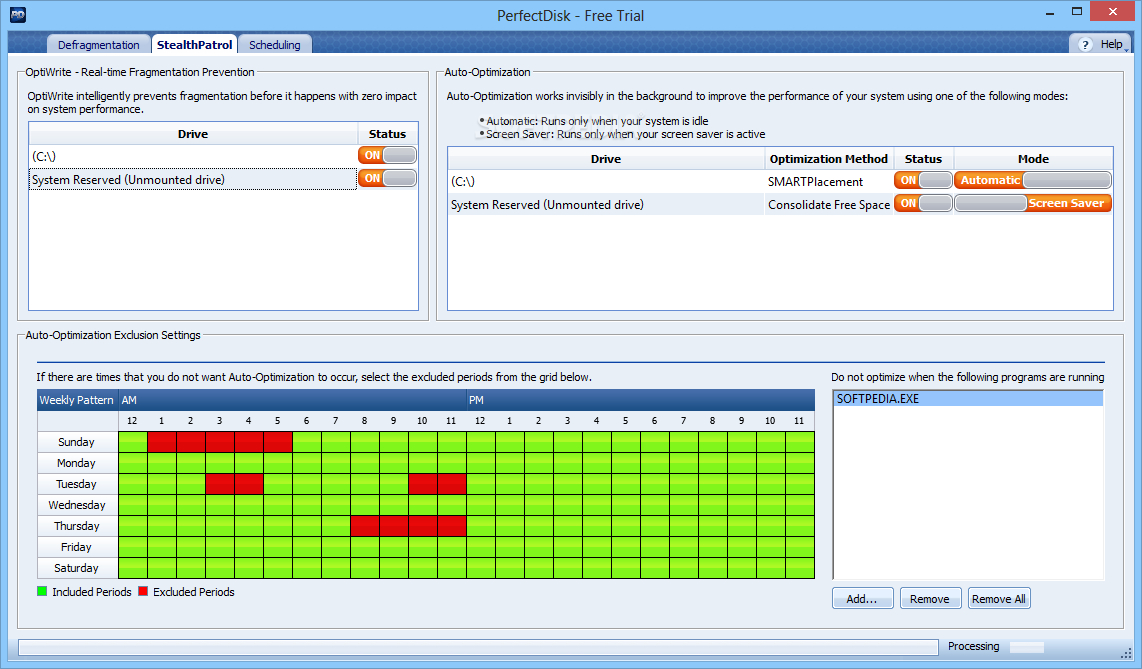The height and width of the screenshot is (669, 1142).
Task: Toggle Tuesday 3 AM excluded cell
Action: [x=220, y=484]
